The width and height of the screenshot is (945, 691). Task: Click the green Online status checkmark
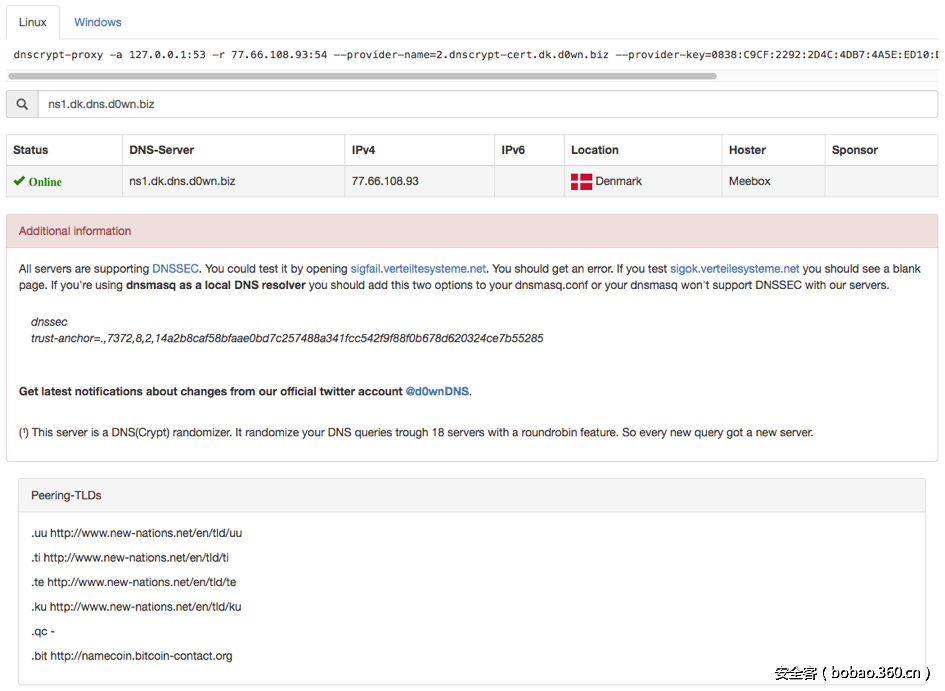click(19, 181)
